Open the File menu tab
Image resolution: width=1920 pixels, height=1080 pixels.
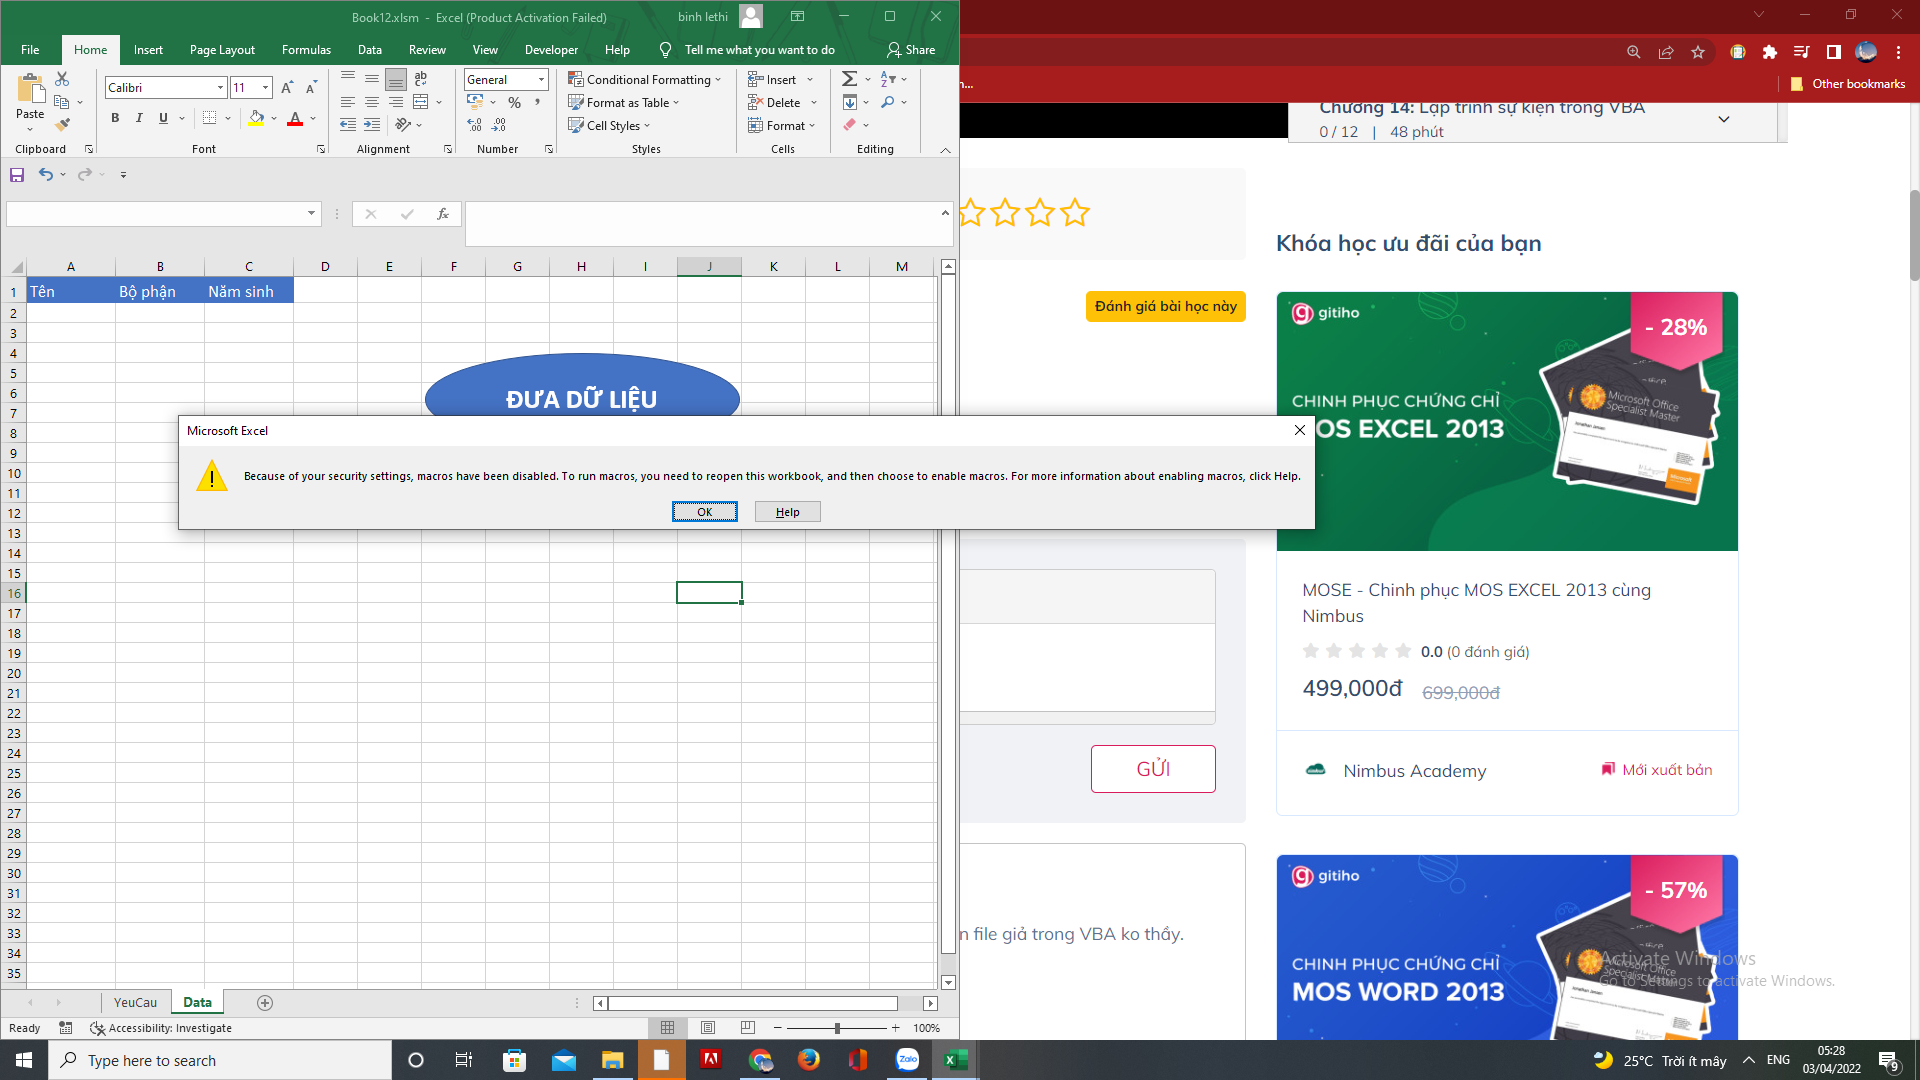coord(30,50)
